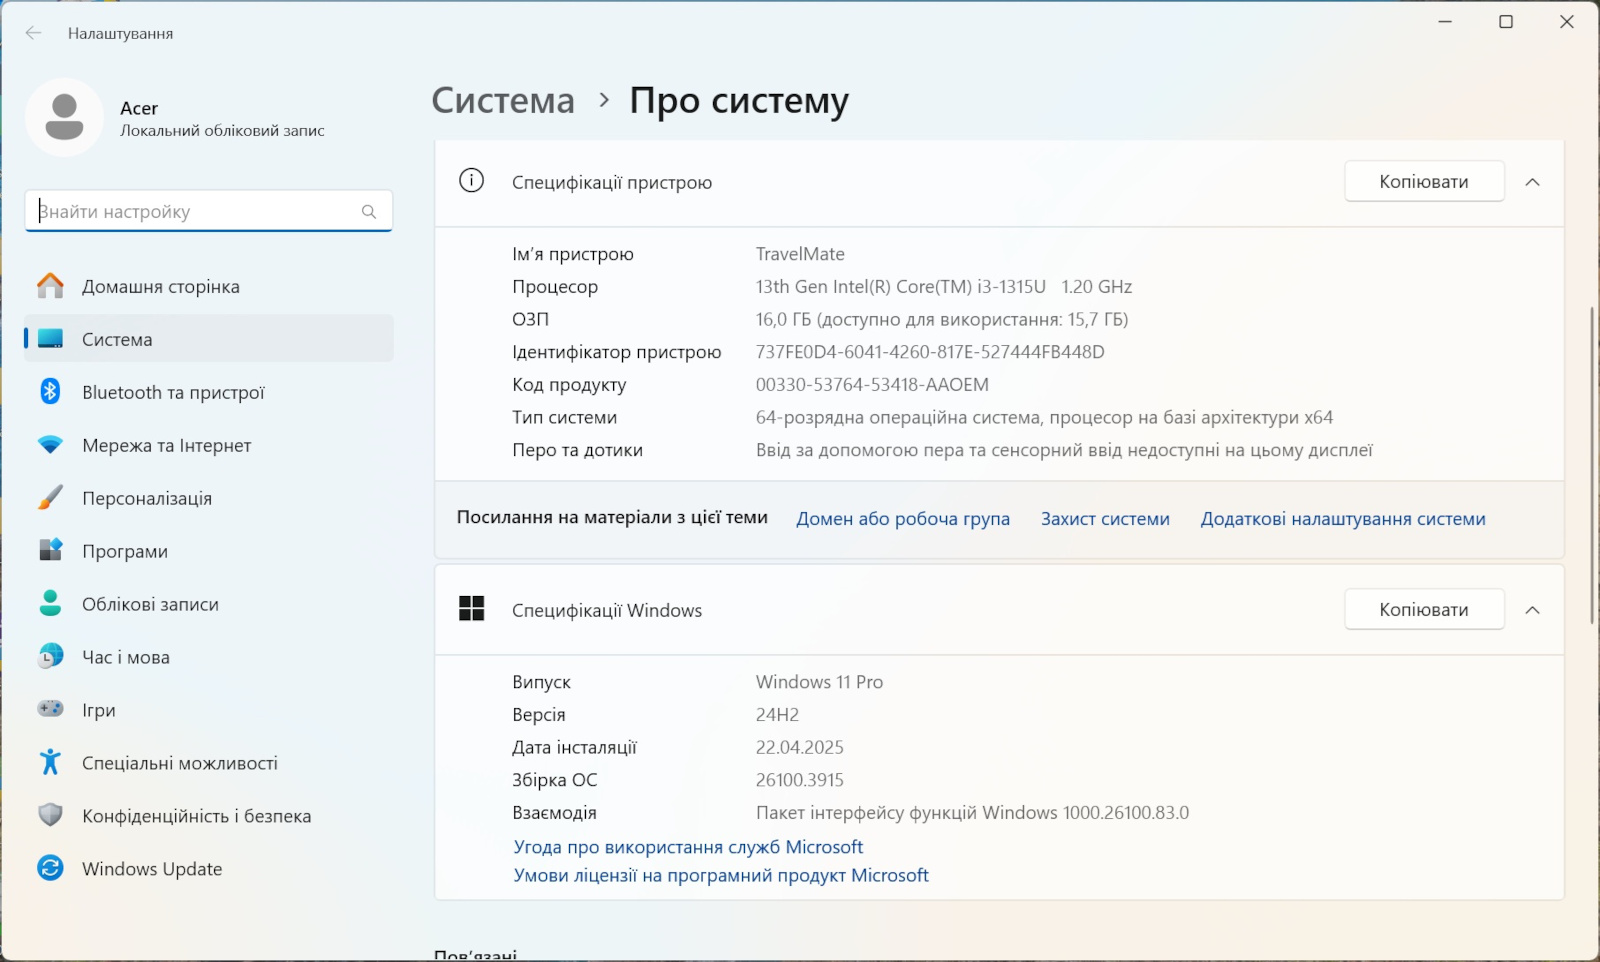Open the Windows Update section
This screenshot has width=1600, height=962.
(x=209, y=869)
